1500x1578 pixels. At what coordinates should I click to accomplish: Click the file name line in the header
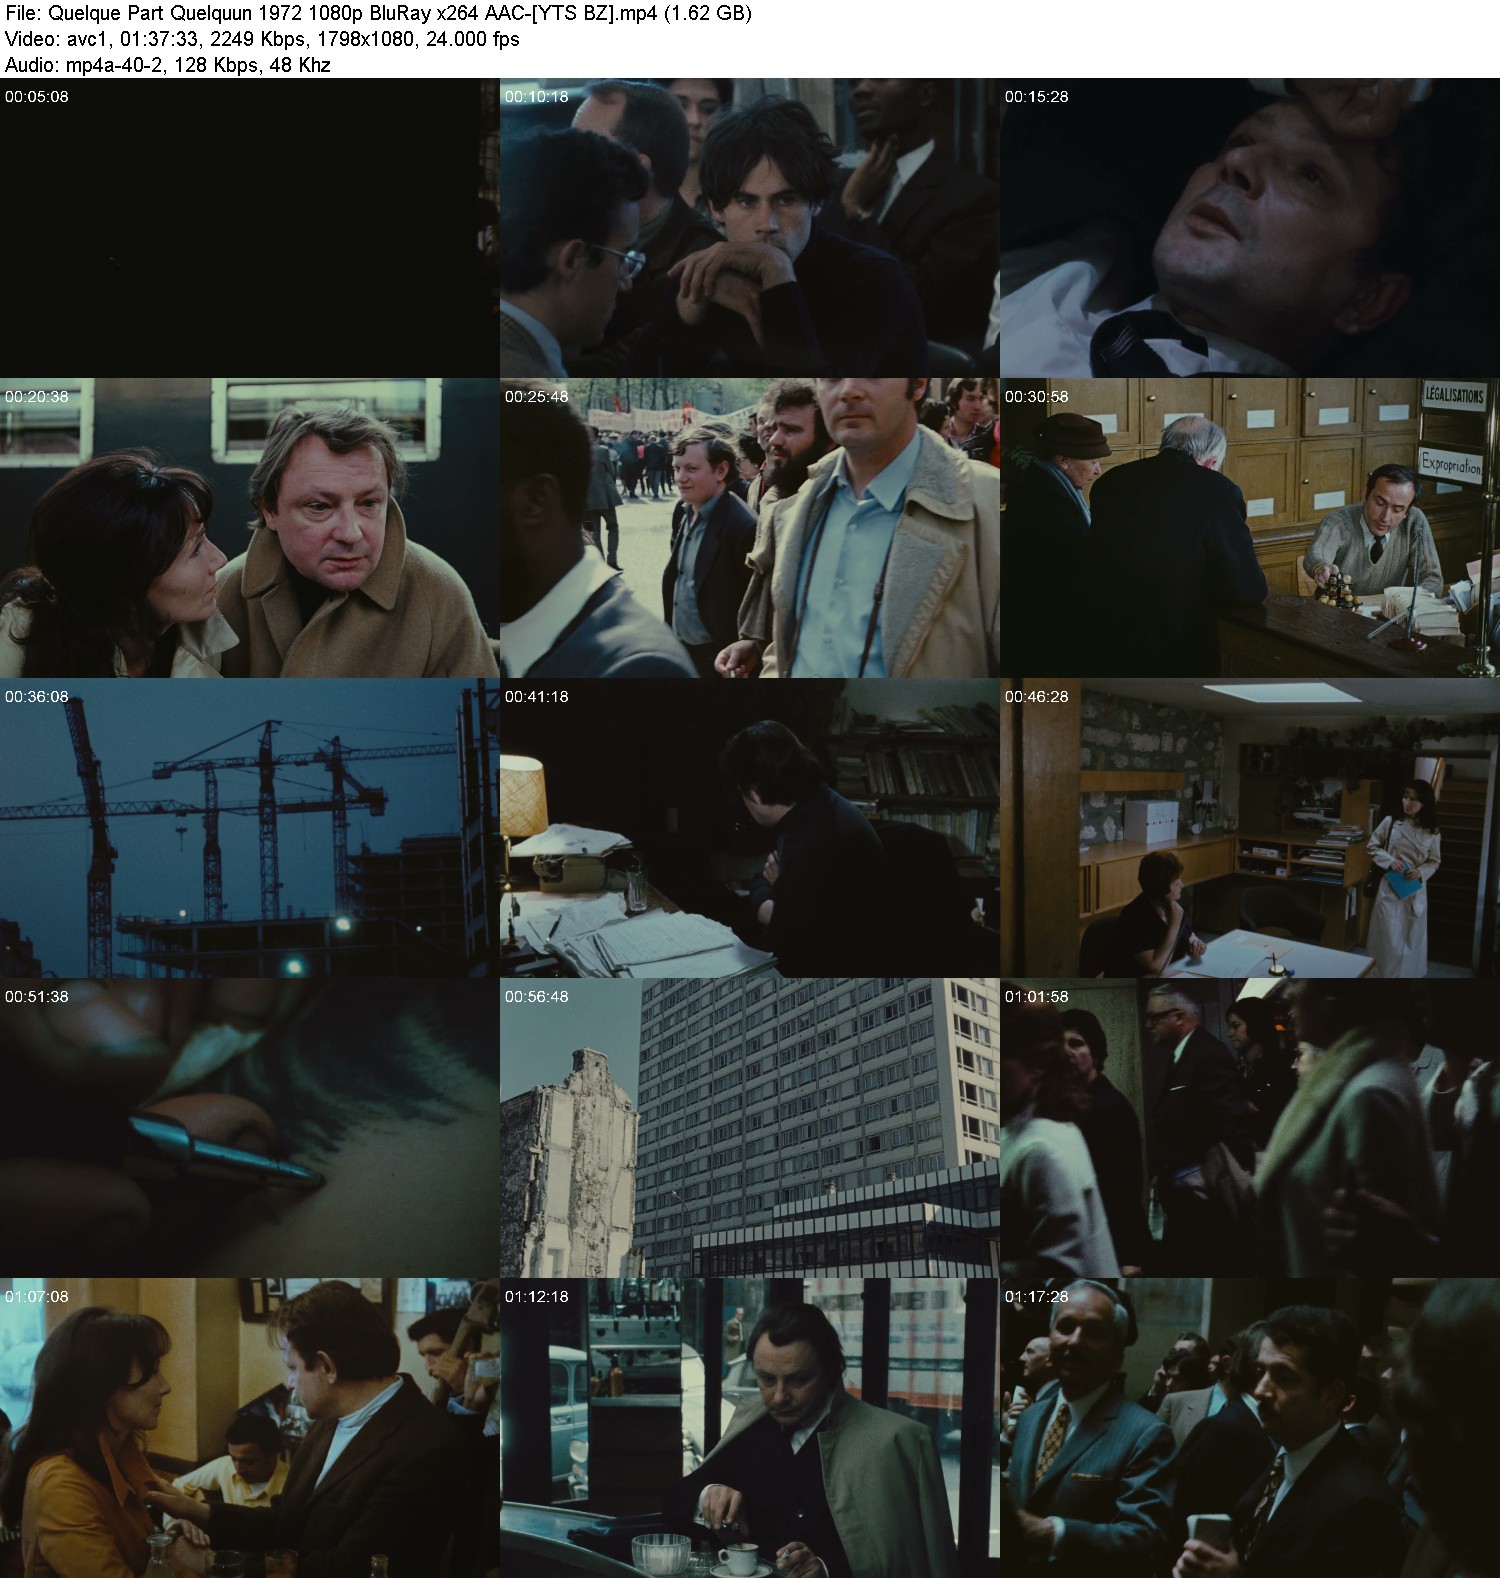point(379,14)
